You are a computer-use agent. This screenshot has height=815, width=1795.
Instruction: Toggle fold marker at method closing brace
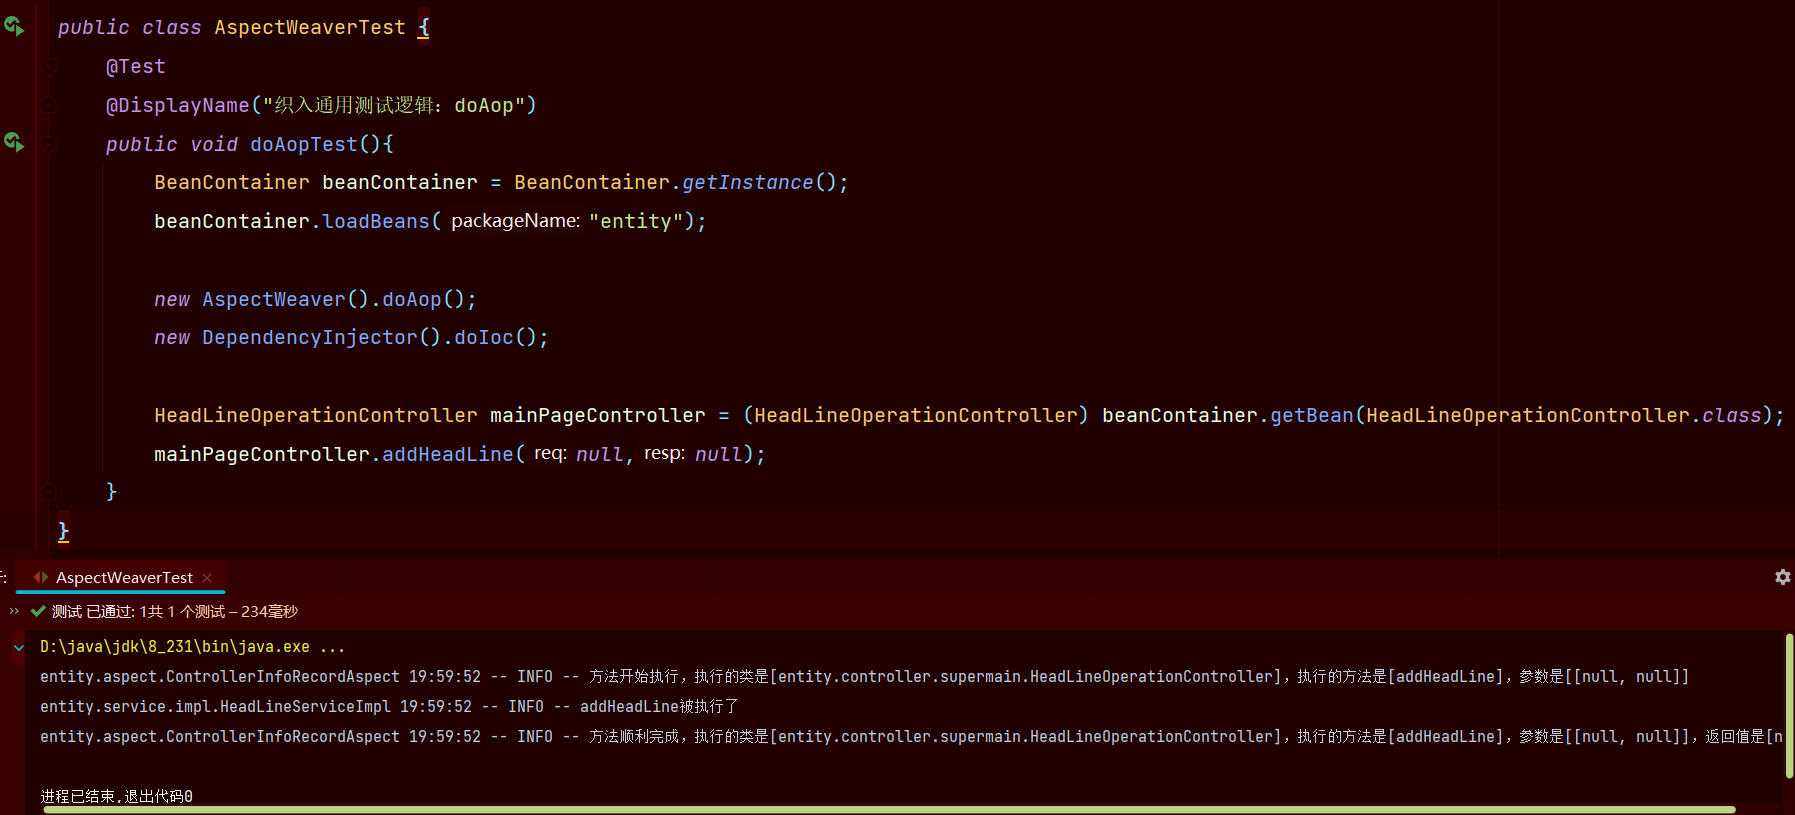pos(49,491)
